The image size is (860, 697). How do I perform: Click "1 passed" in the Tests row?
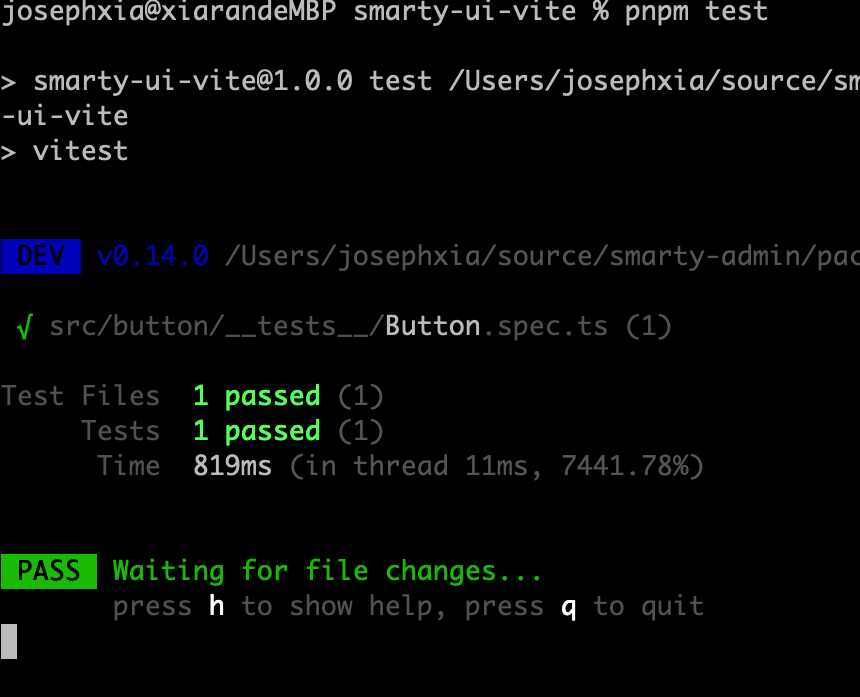tap(257, 431)
